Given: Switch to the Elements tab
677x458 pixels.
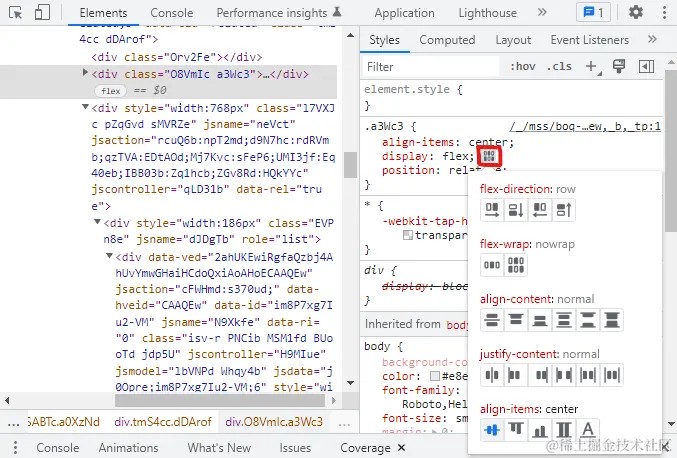Looking at the screenshot, I should click(x=103, y=13).
